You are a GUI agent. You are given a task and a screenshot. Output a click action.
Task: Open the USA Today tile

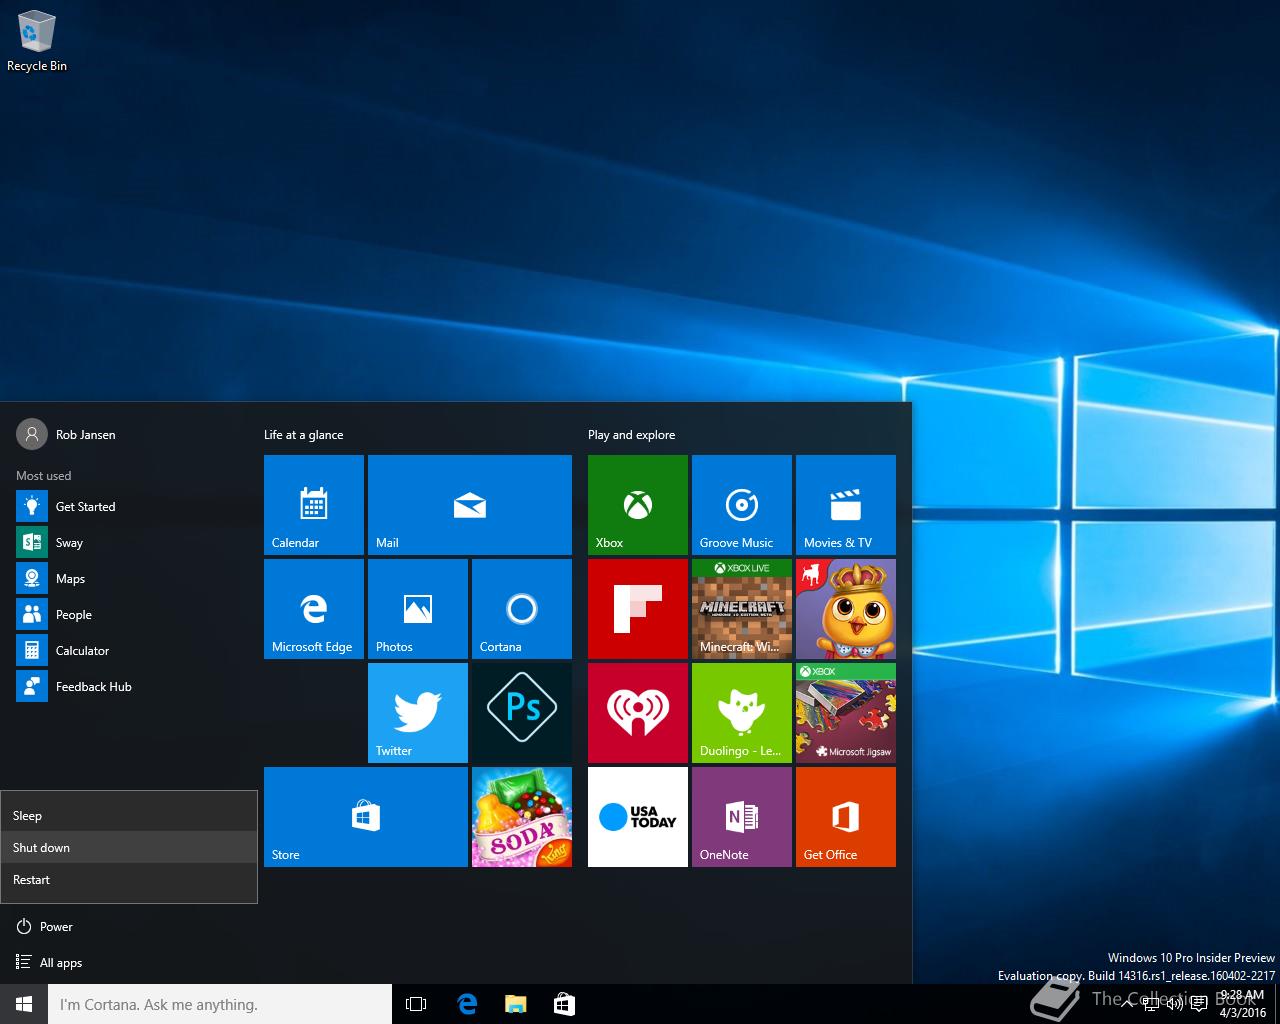click(638, 817)
